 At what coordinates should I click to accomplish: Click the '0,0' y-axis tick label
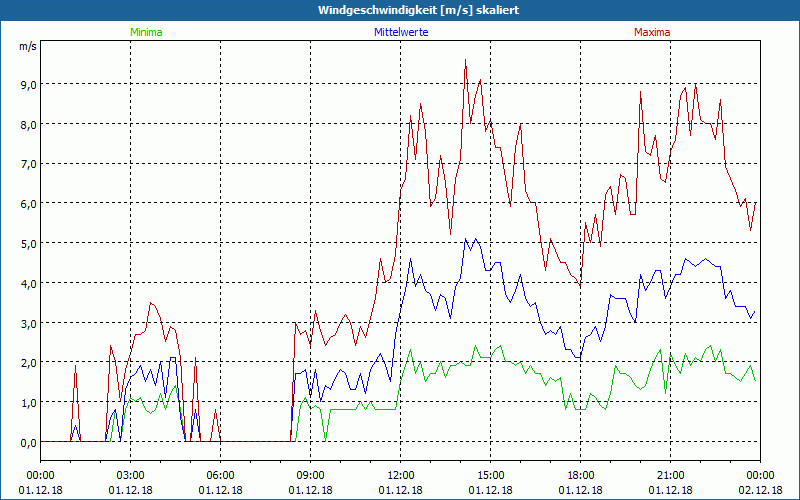click(x=29, y=443)
